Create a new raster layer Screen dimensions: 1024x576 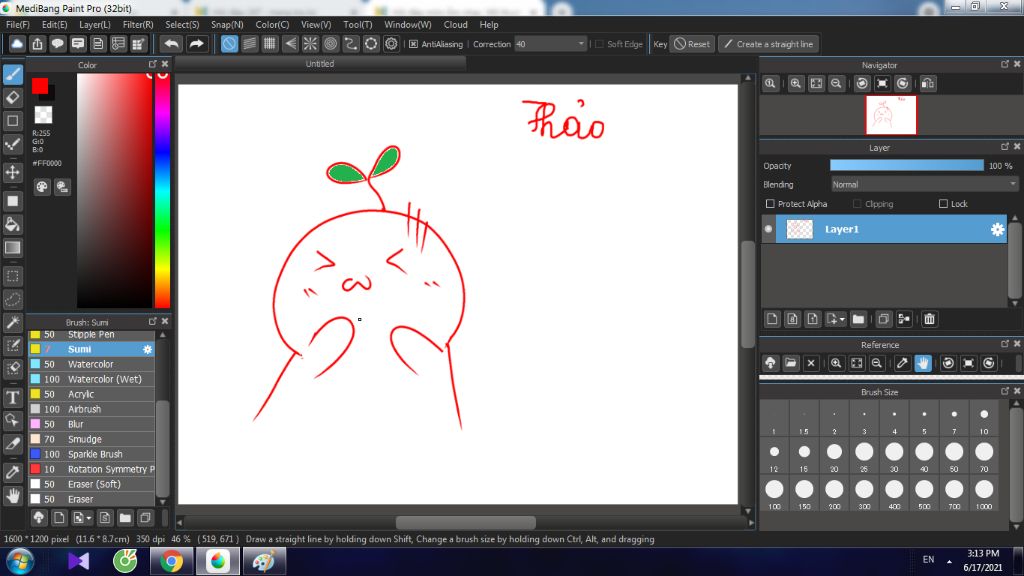[772, 319]
